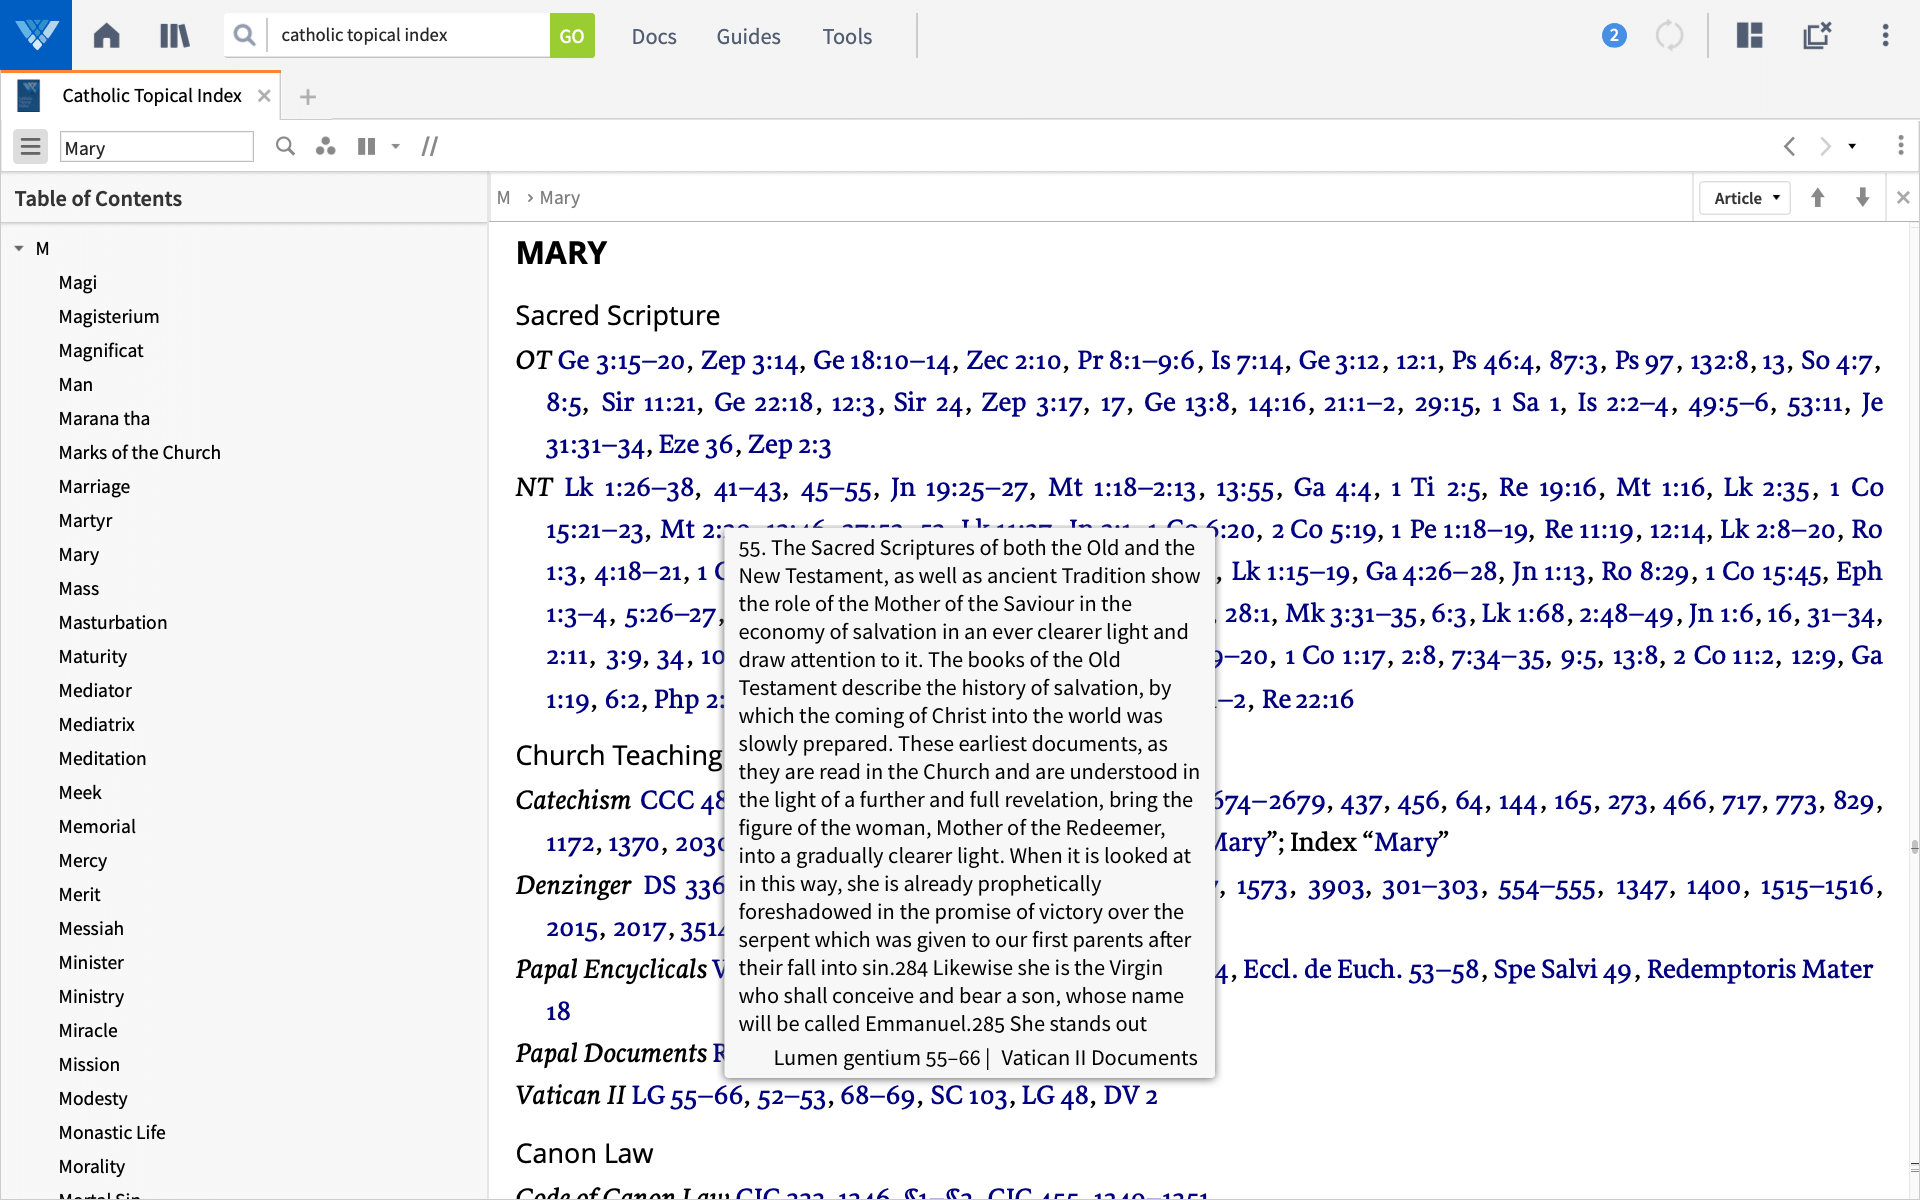Select the Catholic Topical Index tab

tap(152, 96)
